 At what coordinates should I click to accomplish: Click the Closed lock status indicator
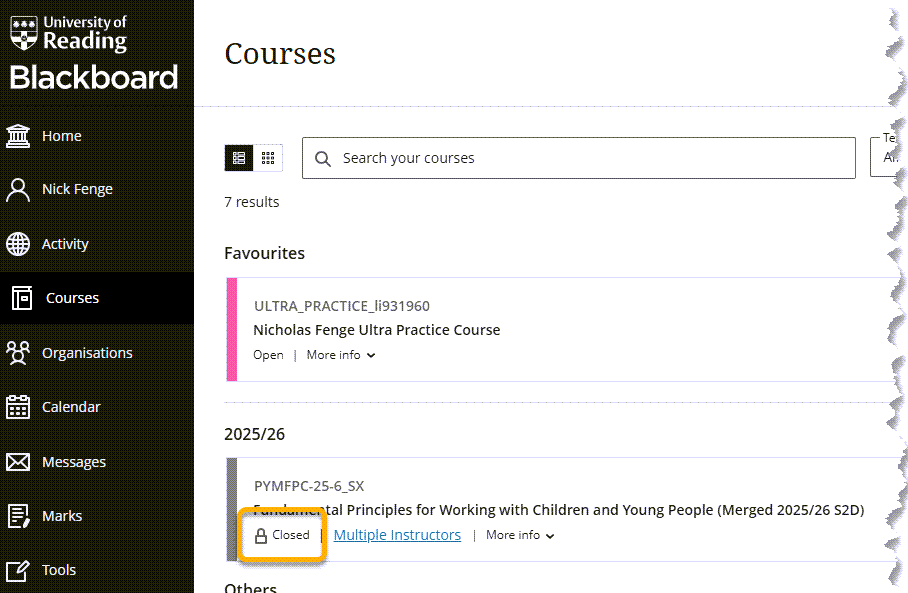pos(282,535)
